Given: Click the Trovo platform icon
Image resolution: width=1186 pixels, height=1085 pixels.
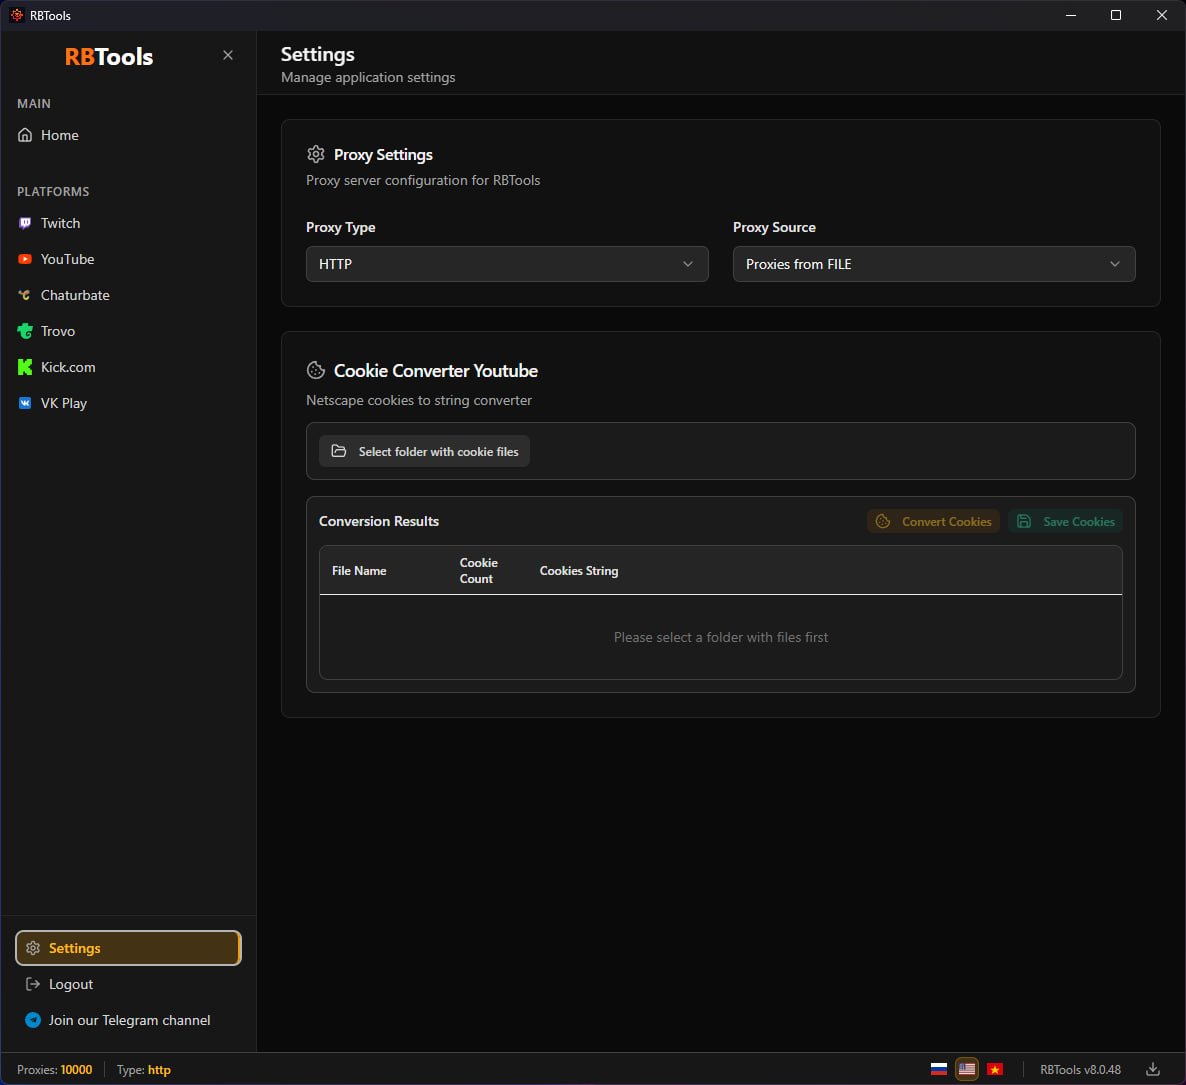Looking at the screenshot, I should pos(25,331).
